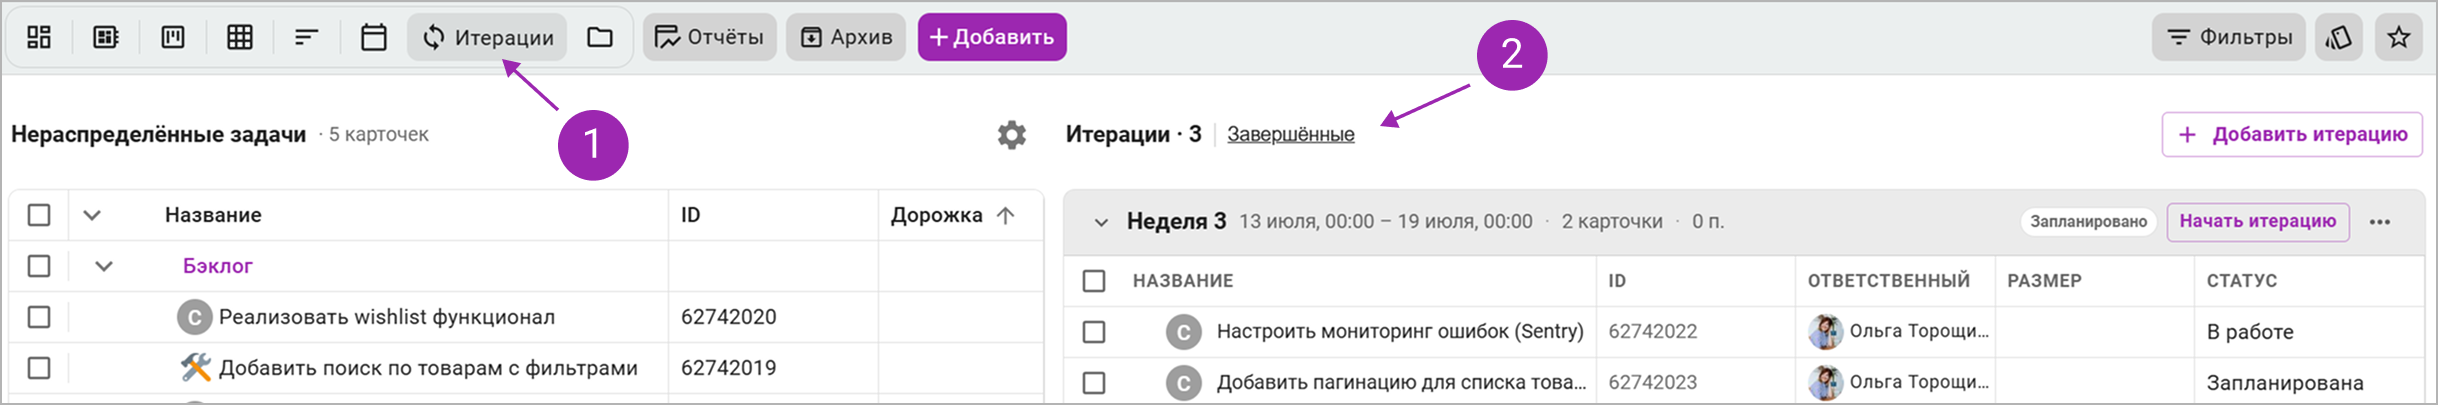Open the Завершённые iterations link

[1290, 134]
